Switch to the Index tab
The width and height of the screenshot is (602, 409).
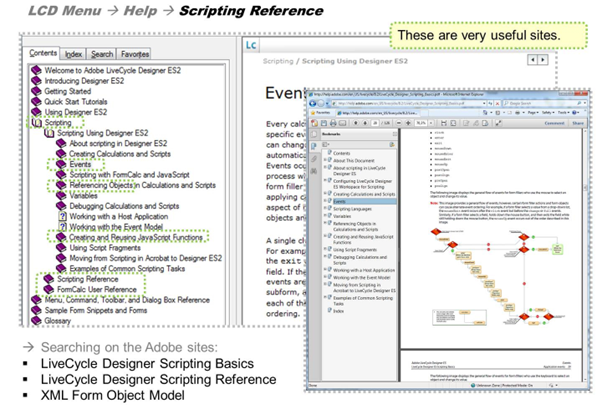coord(74,53)
